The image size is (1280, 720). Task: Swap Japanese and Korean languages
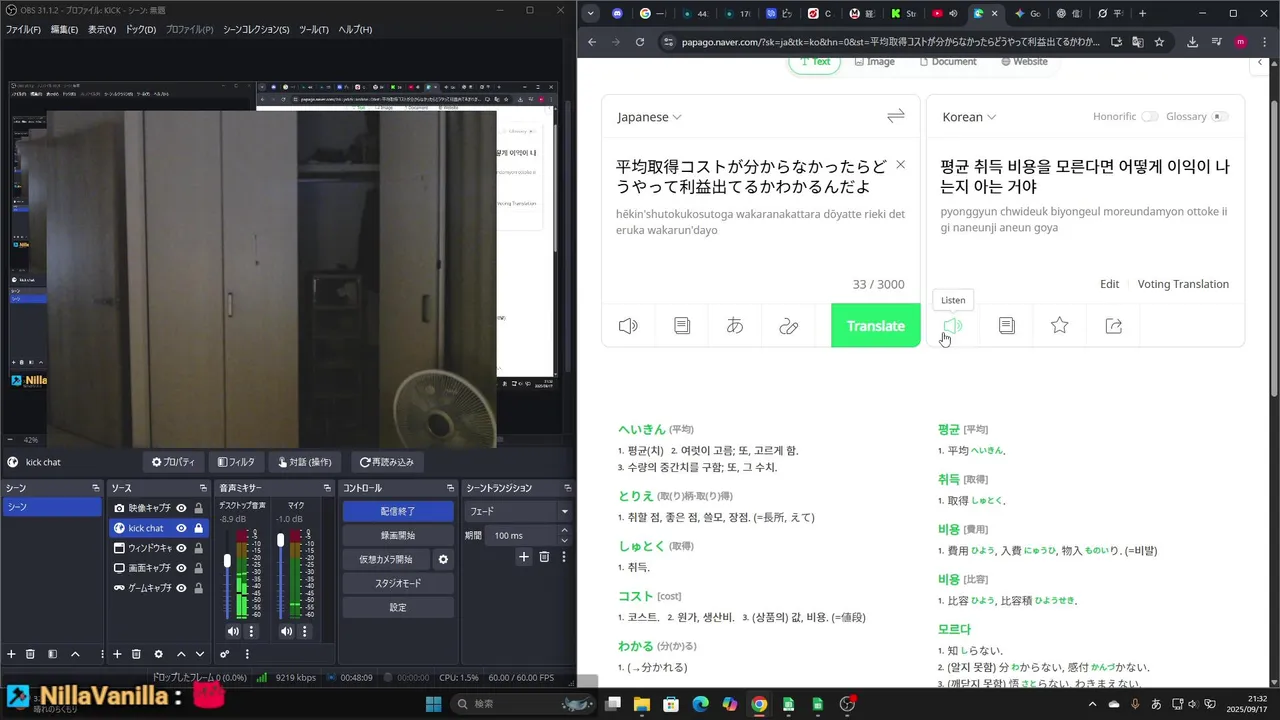coord(896,116)
